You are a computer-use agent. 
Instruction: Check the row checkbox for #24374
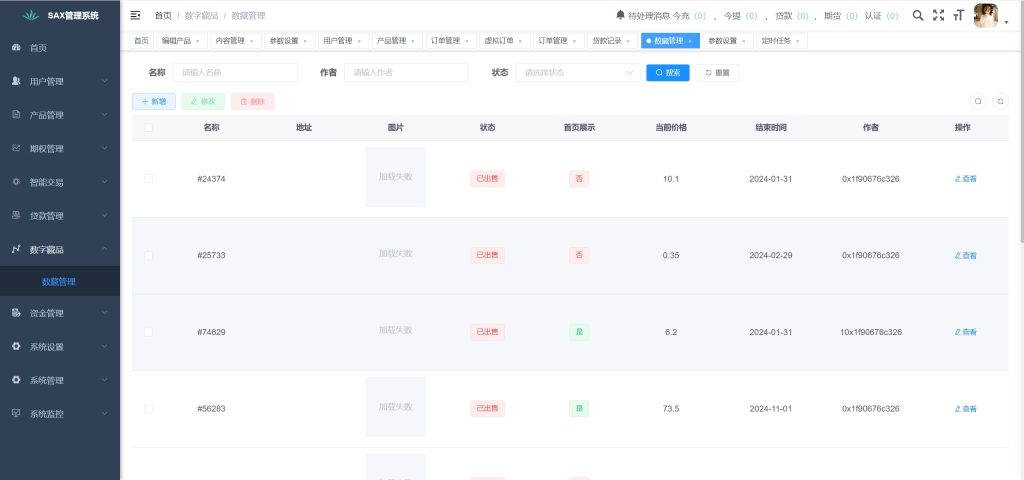(148, 178)
